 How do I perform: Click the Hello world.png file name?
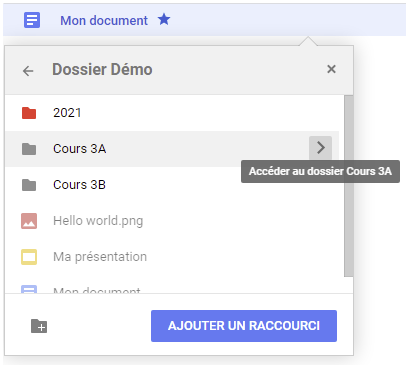[98, 221]
